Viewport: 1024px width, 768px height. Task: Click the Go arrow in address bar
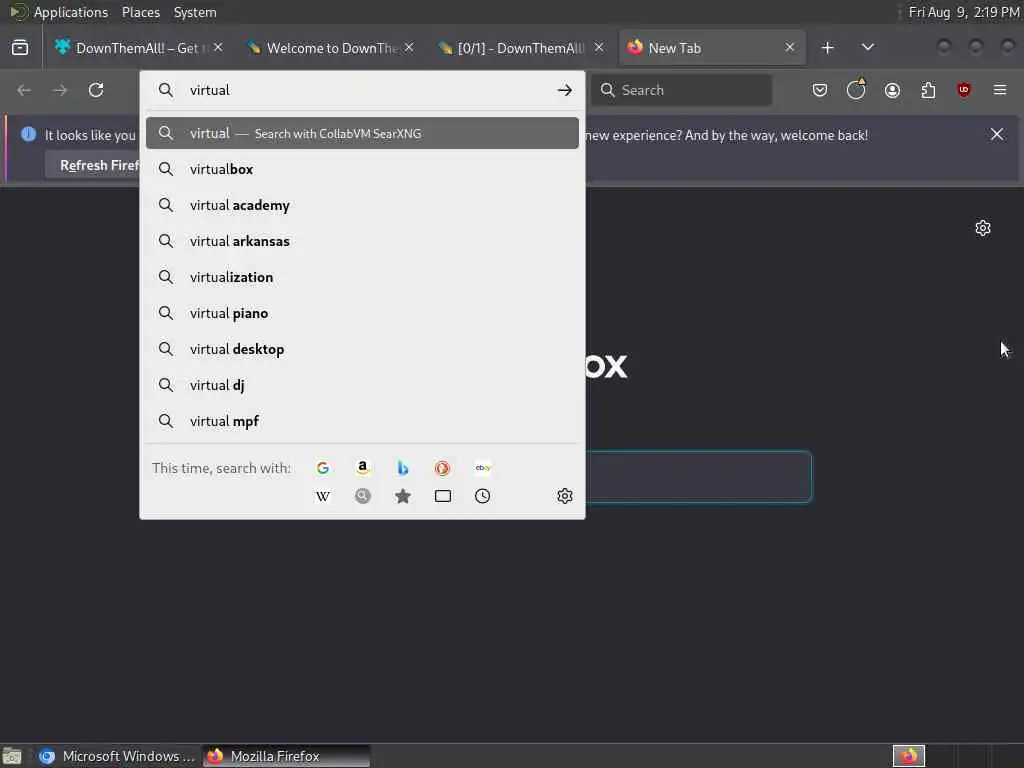point(565,90)
